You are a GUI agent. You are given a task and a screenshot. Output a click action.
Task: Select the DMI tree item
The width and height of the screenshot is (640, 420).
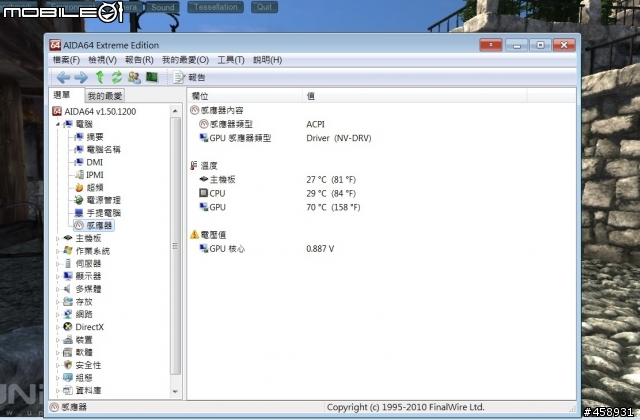click(x=89, y=162)
